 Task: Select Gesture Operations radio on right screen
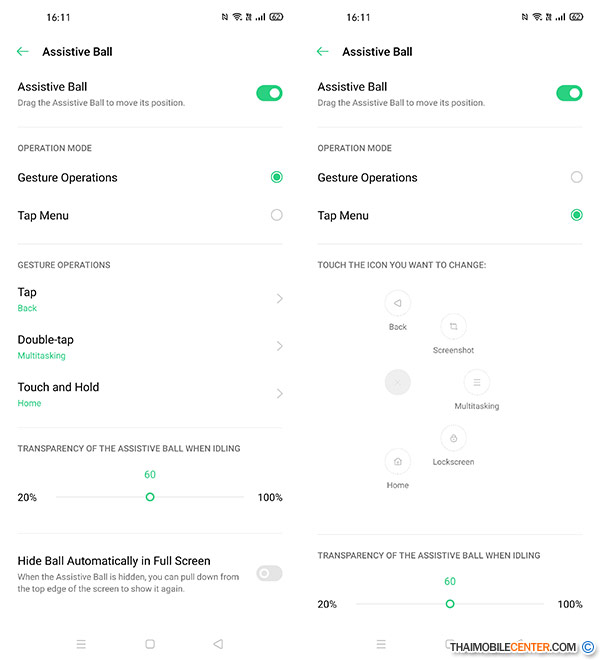tap(576, 177)
